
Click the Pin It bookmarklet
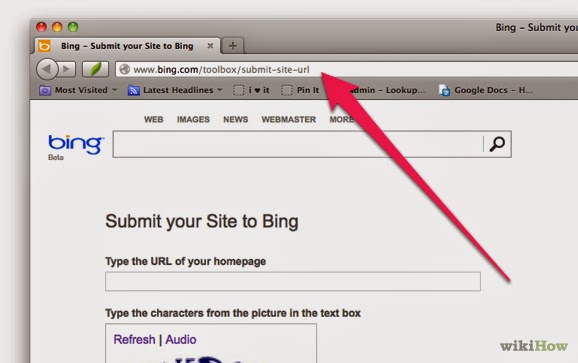tap(300, 90)
